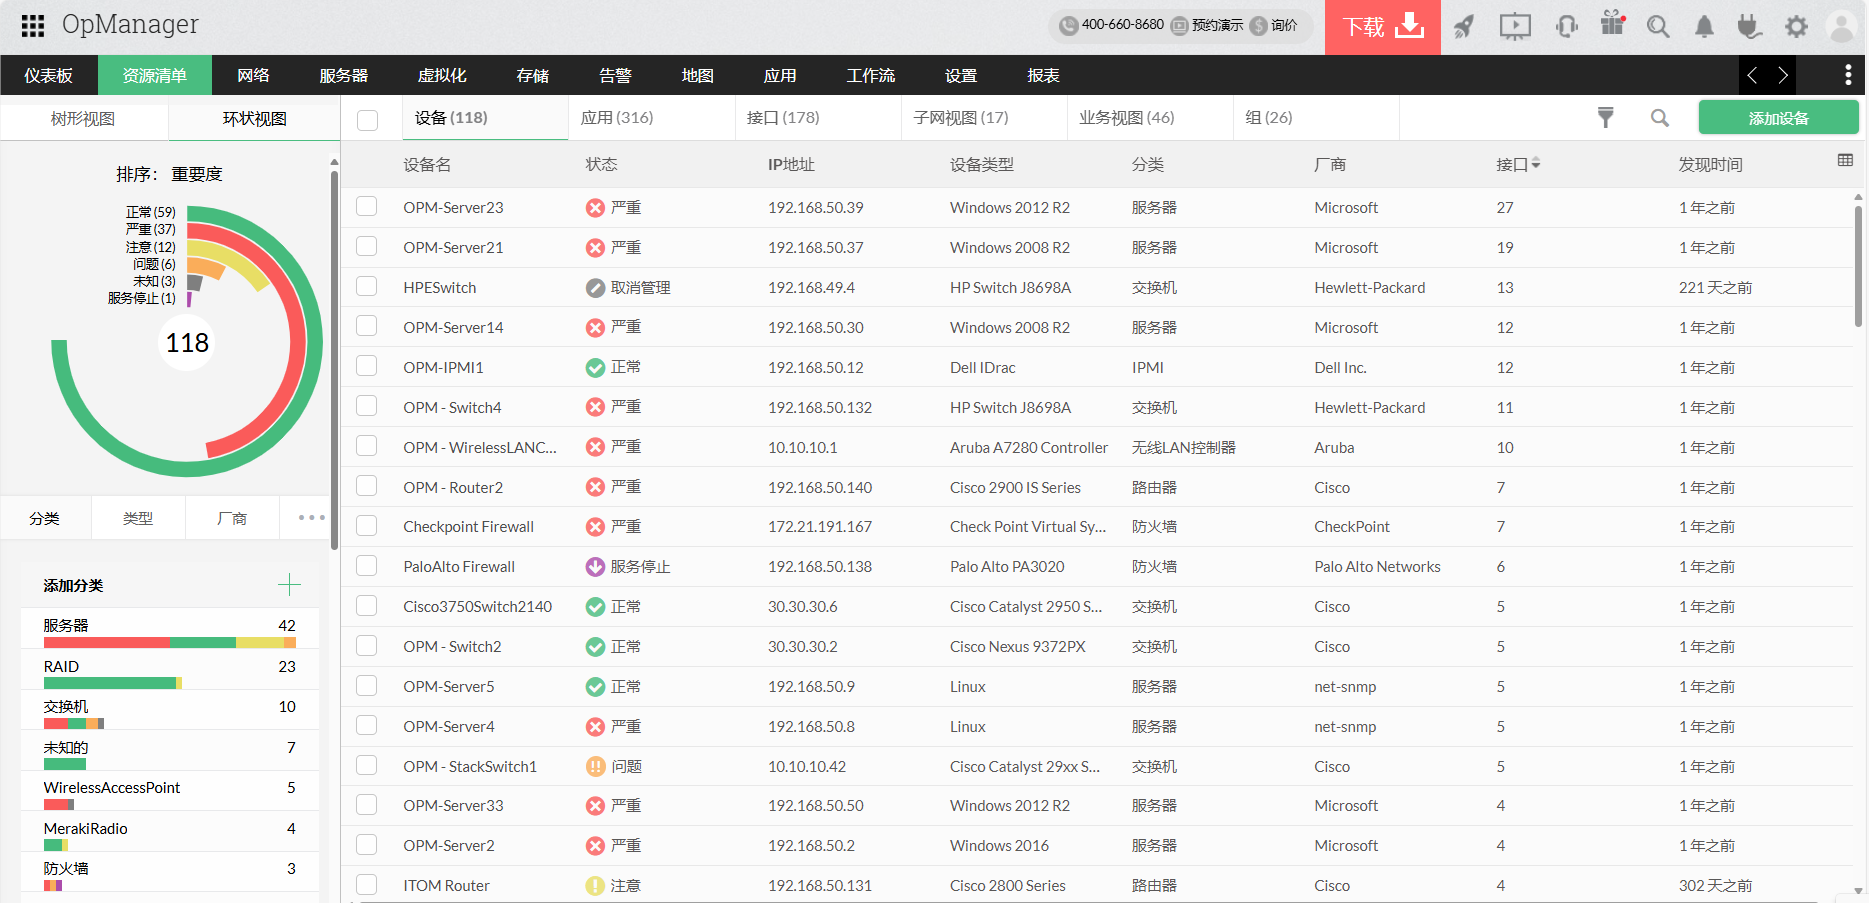The image size is (1869, 903).
Task: Click the 服务器 category status bar
Action: click(x=169, y=643)
